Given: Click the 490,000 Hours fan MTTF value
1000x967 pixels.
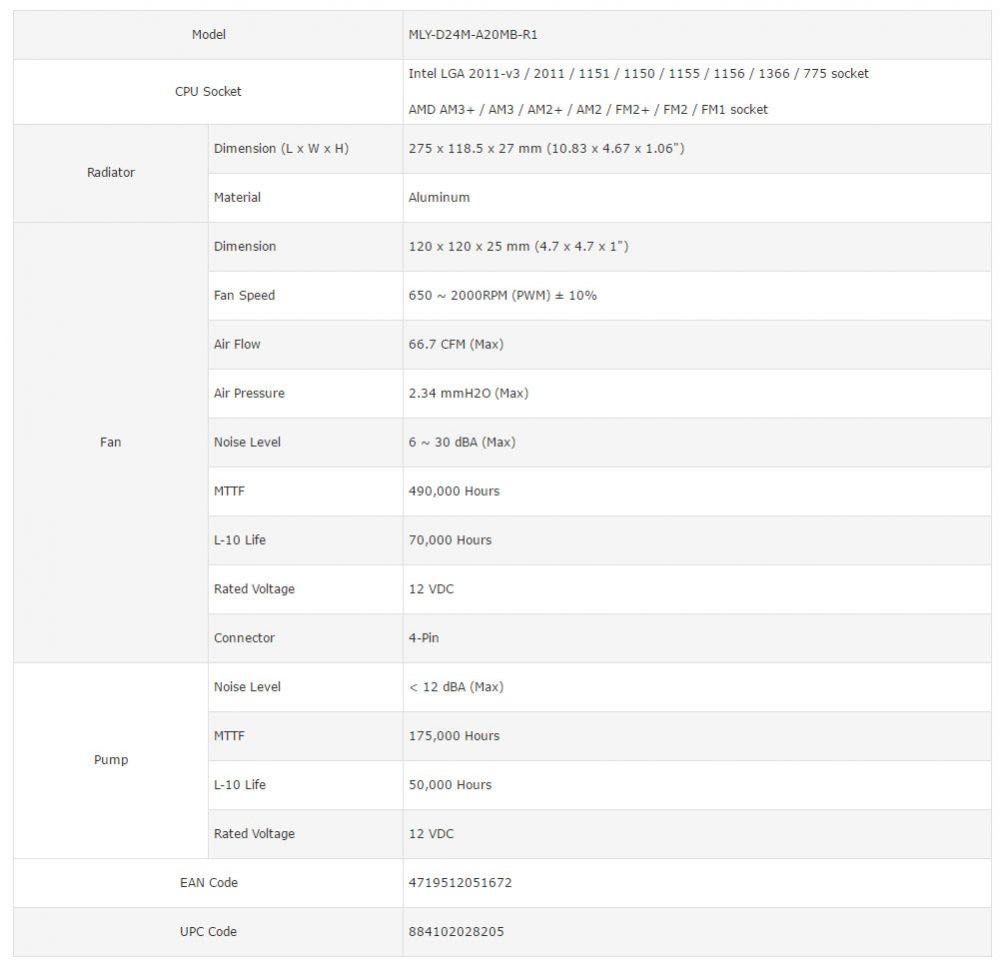Looking at the screenshot, I should tap(454, 491).
